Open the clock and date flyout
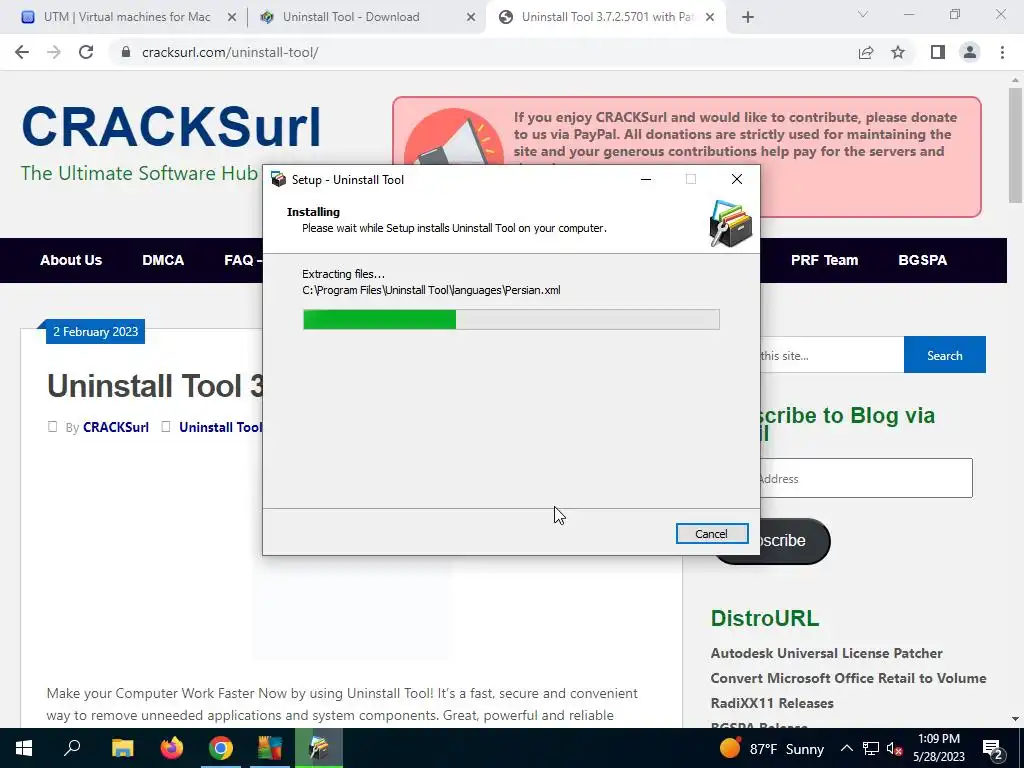 939,748
